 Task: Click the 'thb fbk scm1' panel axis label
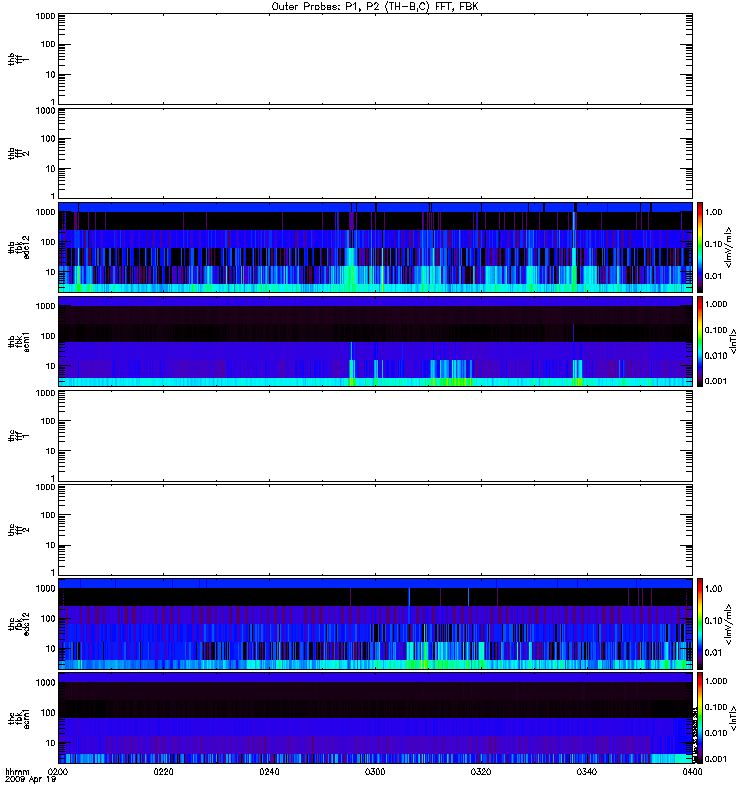(19, 342)
